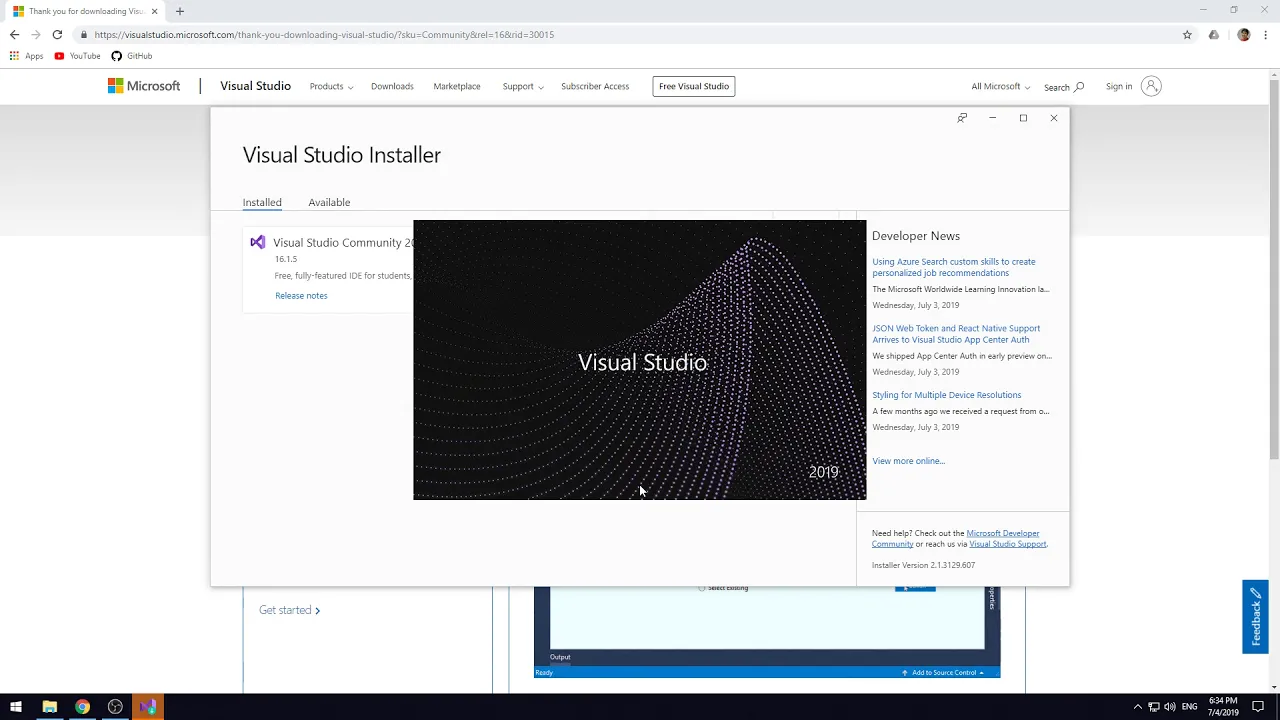Screen dimensions: 1280x720
Task: Expand the Support dropdown
Action: (523, 86)
